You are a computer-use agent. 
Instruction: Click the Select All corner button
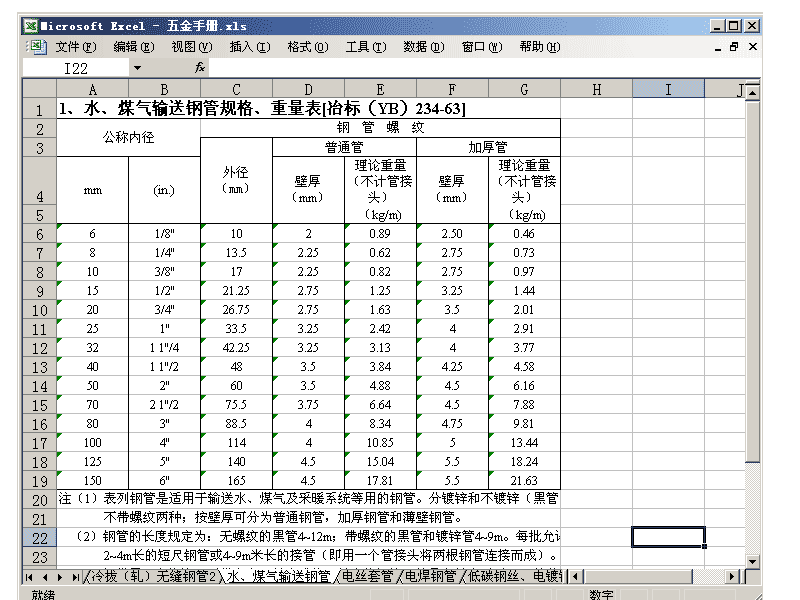[x=39, y=89]
